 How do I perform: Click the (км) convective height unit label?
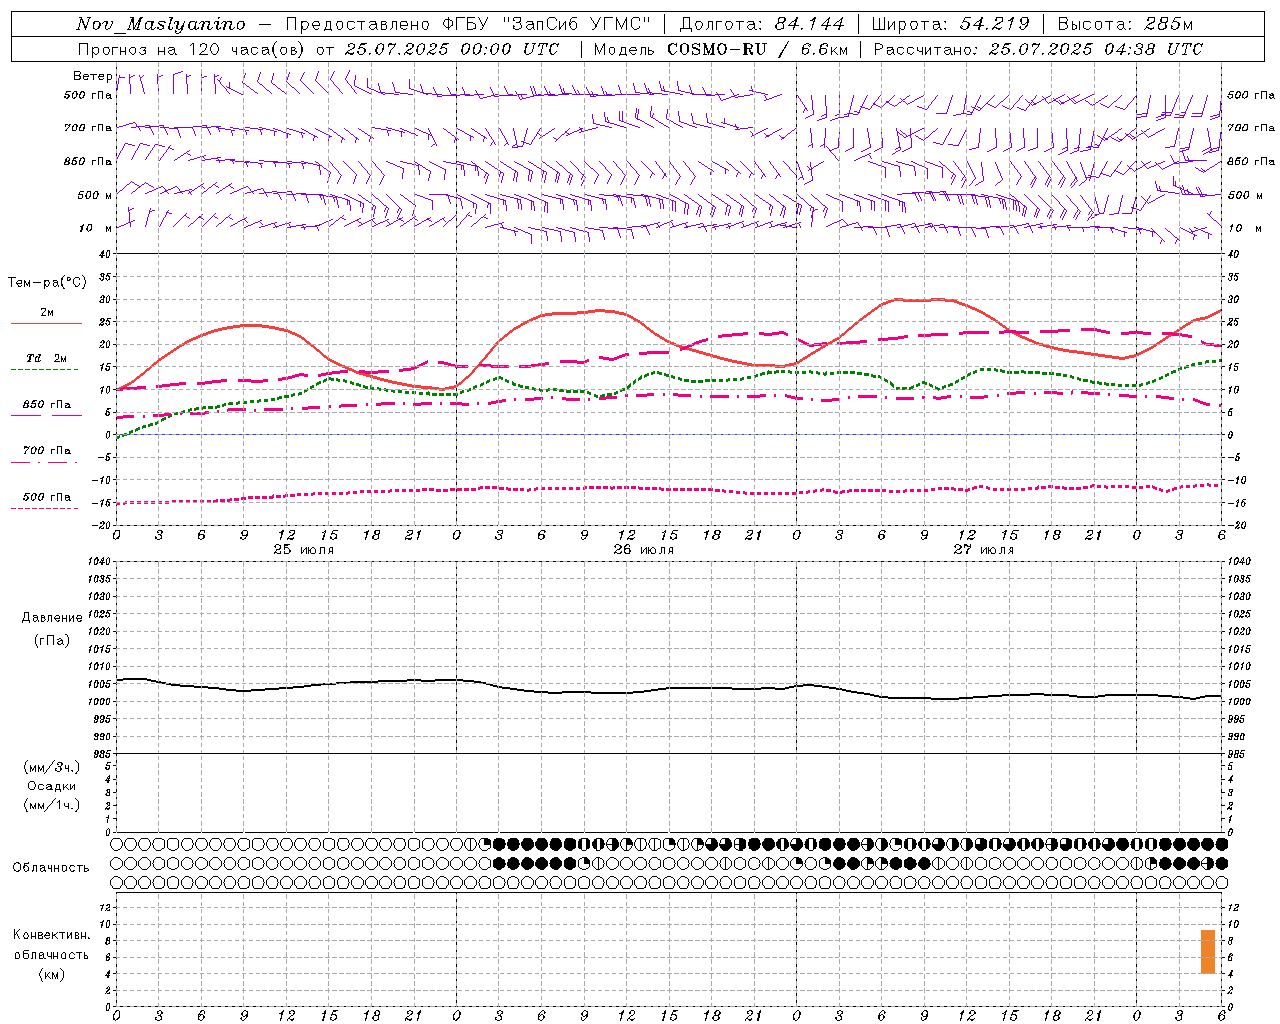tap(52, 974)
